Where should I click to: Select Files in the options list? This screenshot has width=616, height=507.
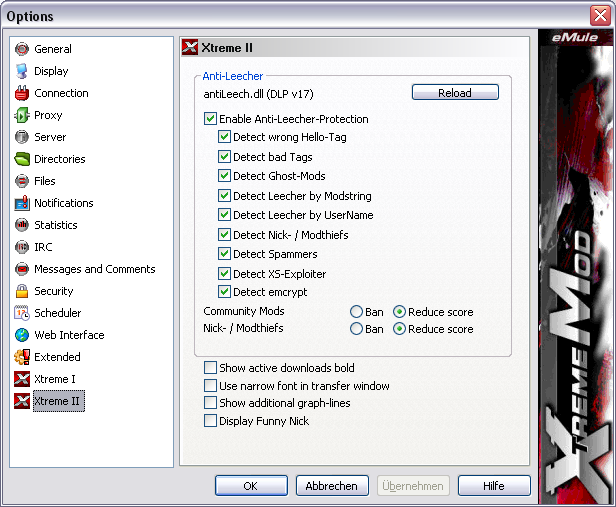[45, 181]
